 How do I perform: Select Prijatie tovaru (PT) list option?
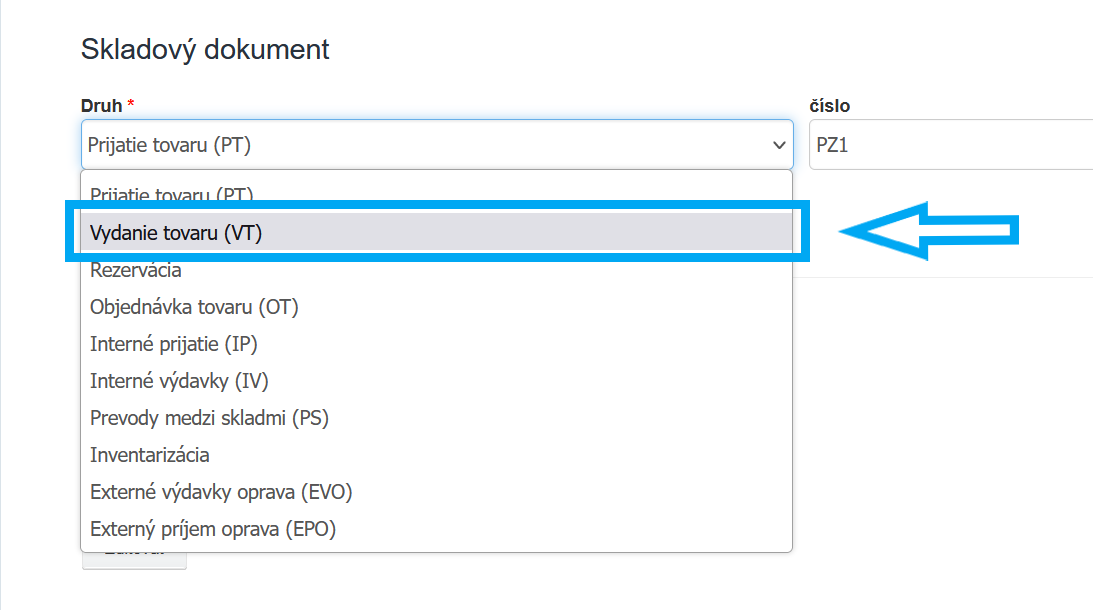pyautogui.click(x=171, y=194)
